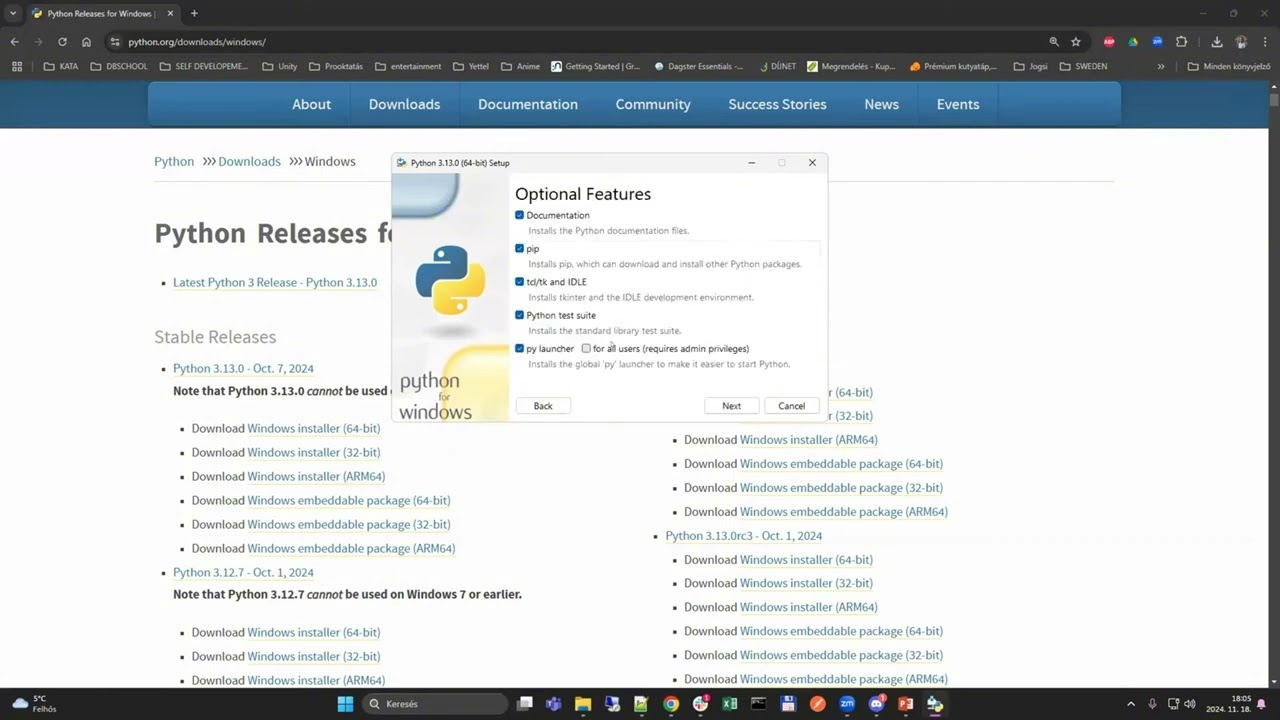Toggle the Python test suite checkbox

click(x=519, y=315)
